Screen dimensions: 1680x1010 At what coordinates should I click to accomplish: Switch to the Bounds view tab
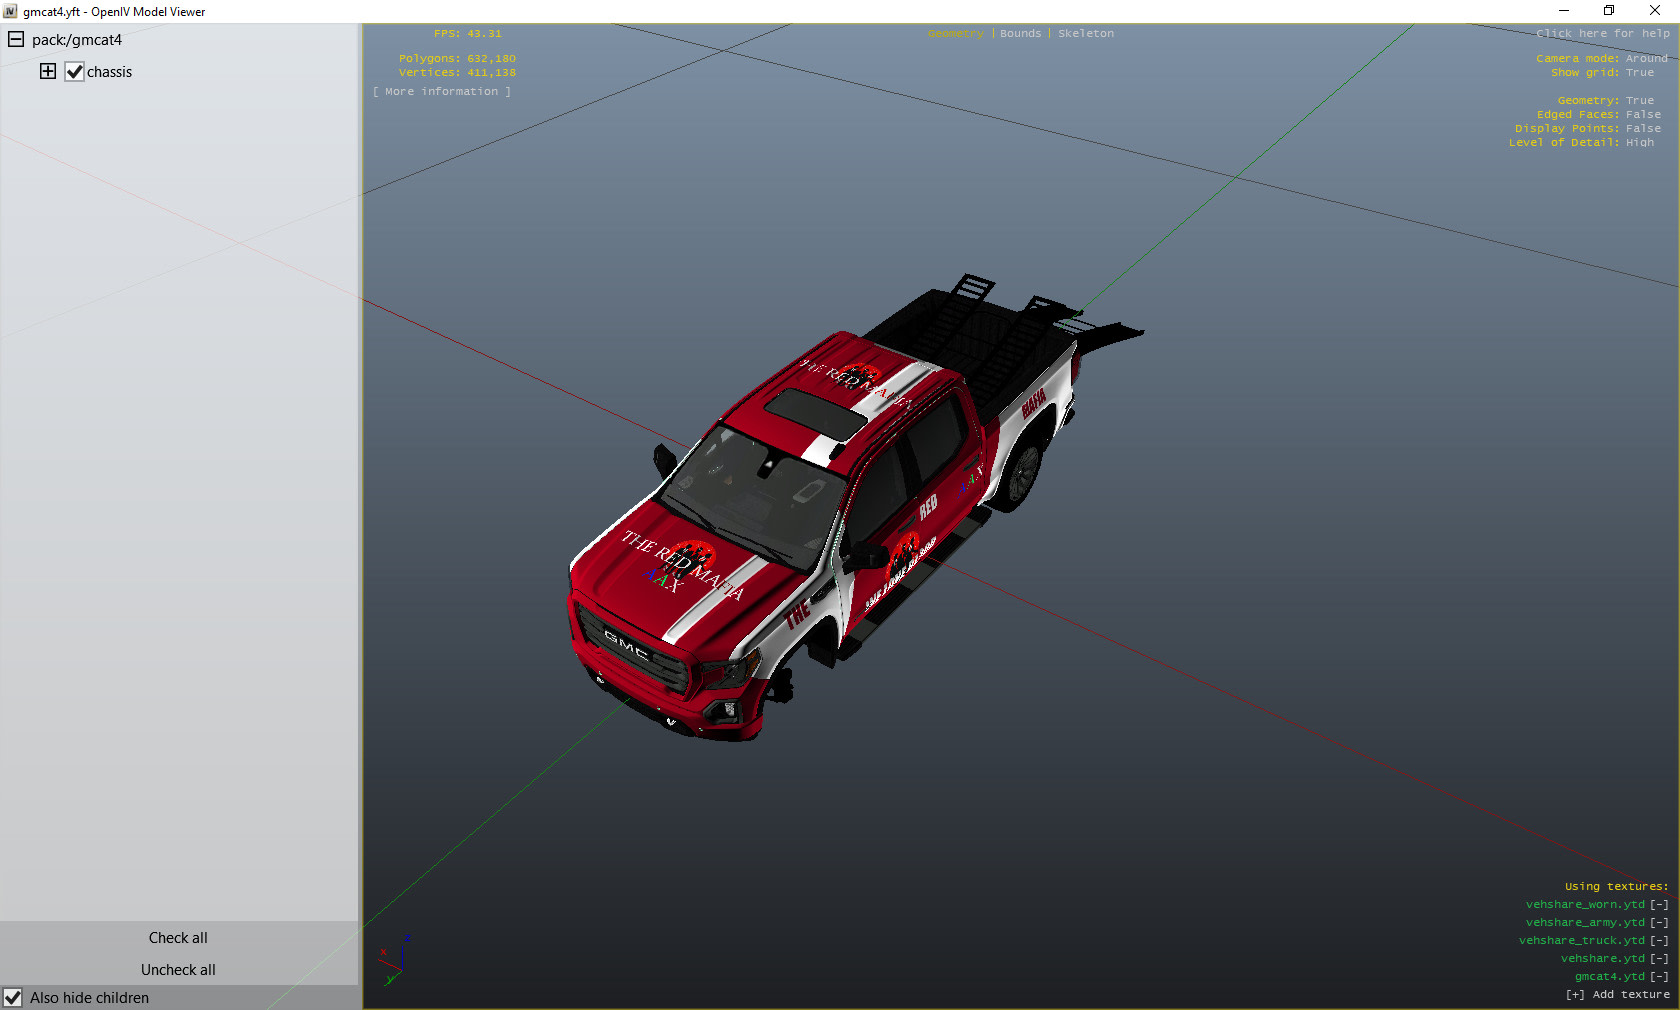(x=1020, y=34)
